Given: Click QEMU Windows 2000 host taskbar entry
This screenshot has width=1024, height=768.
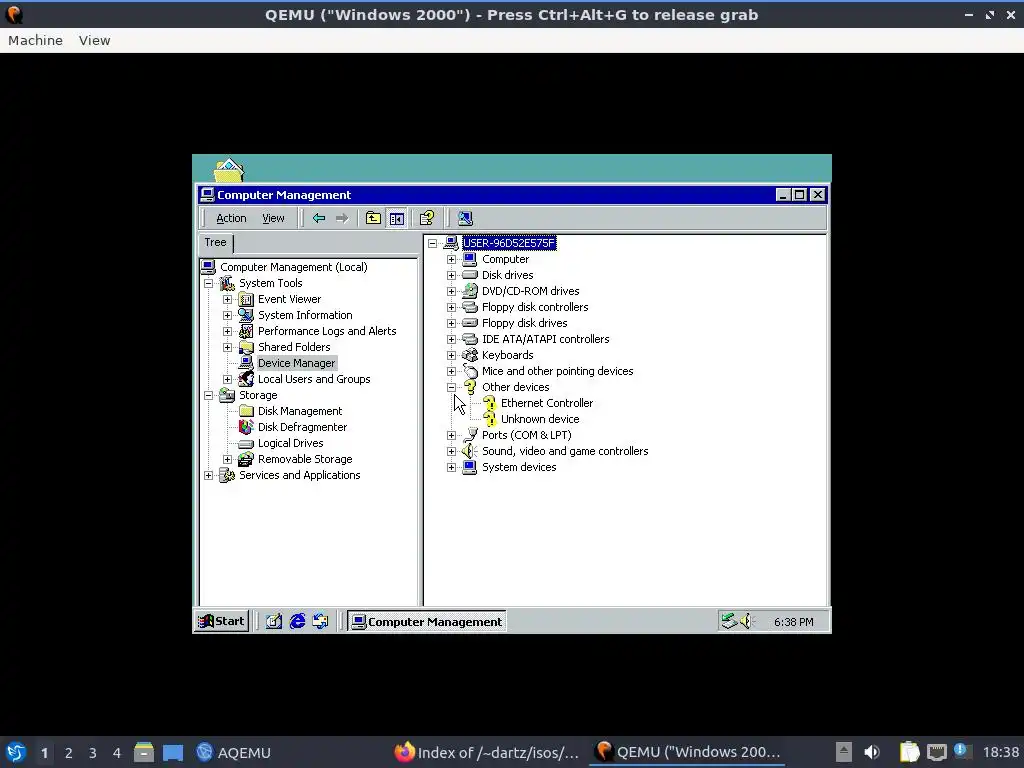Looking at the screenshot, I should pos(688,752).
